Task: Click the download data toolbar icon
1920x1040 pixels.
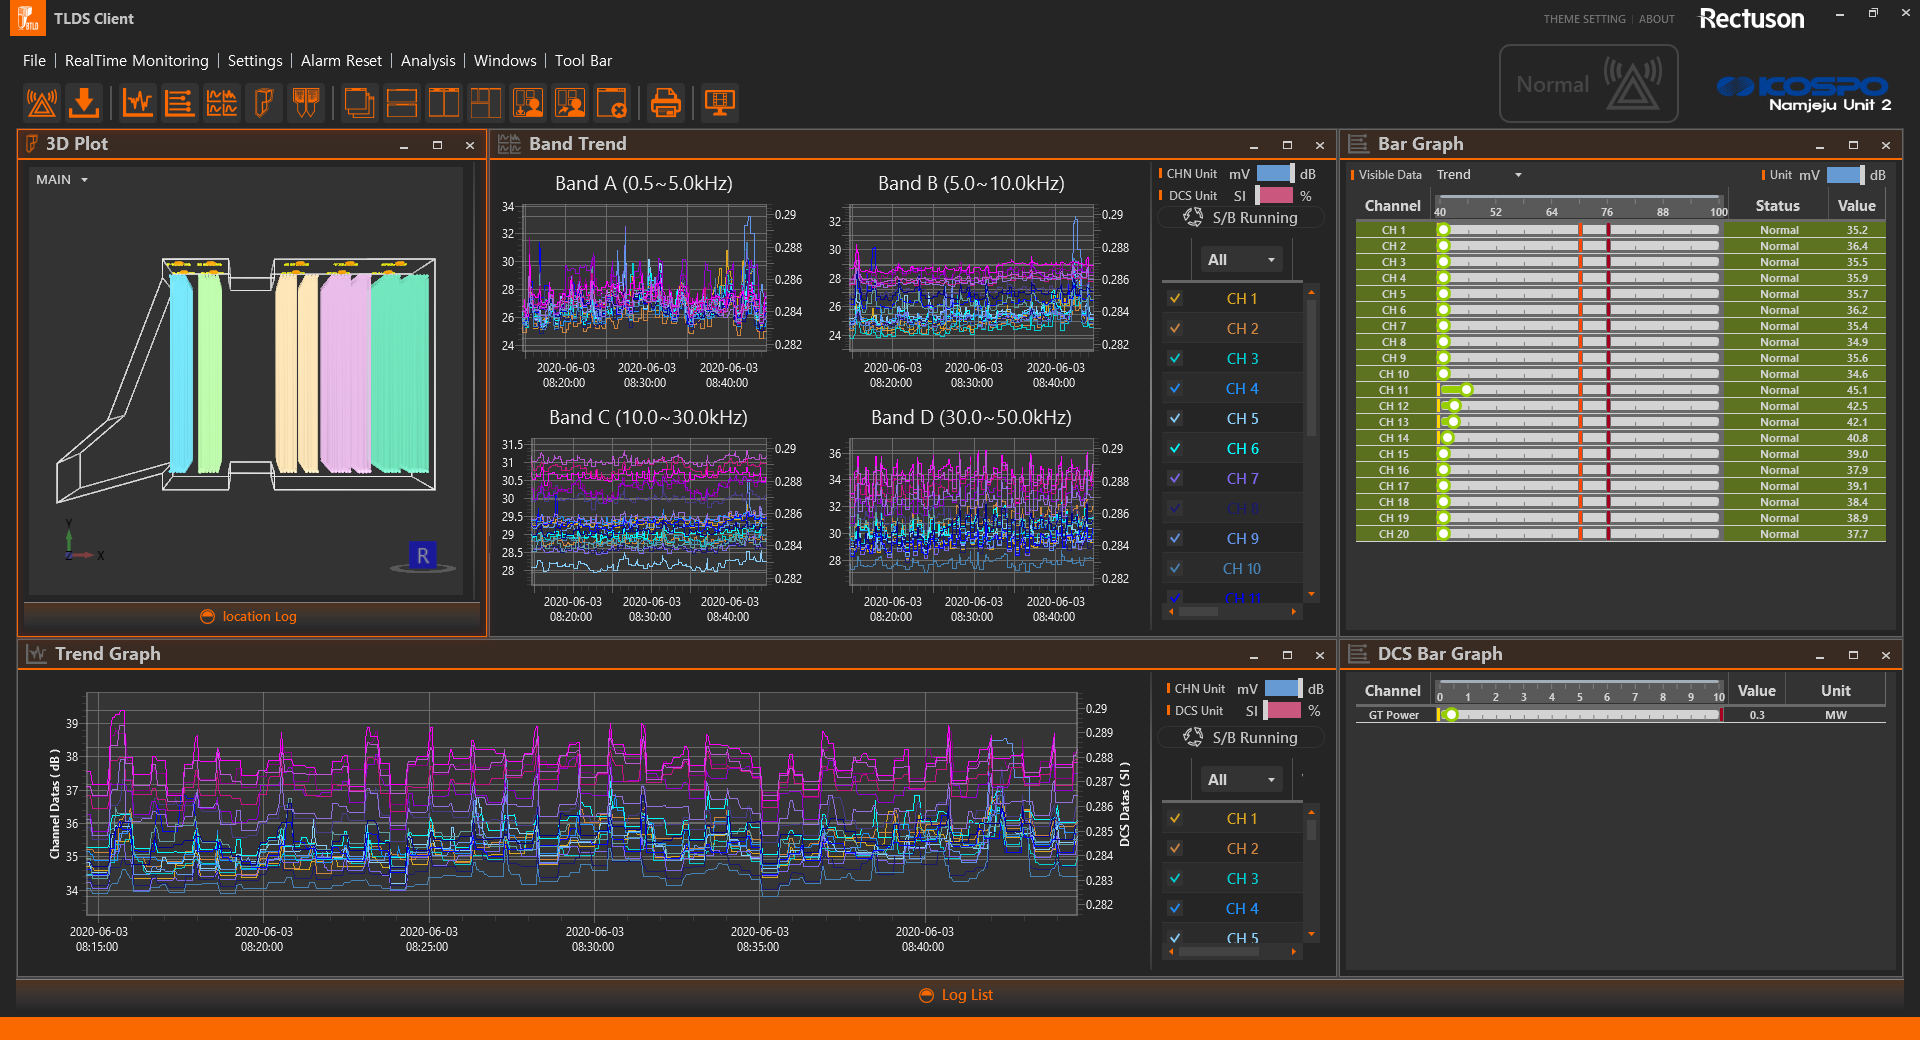Action: (x=84, y=102)
